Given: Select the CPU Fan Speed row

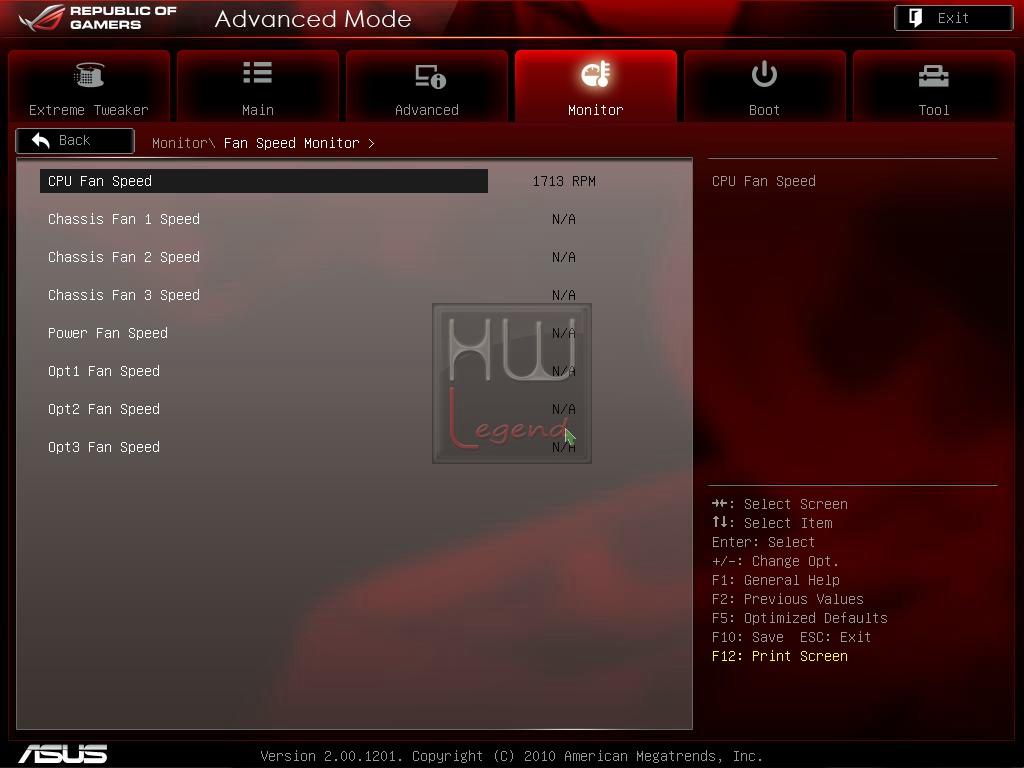Looking at the screenshot, I should click(264, 181).
